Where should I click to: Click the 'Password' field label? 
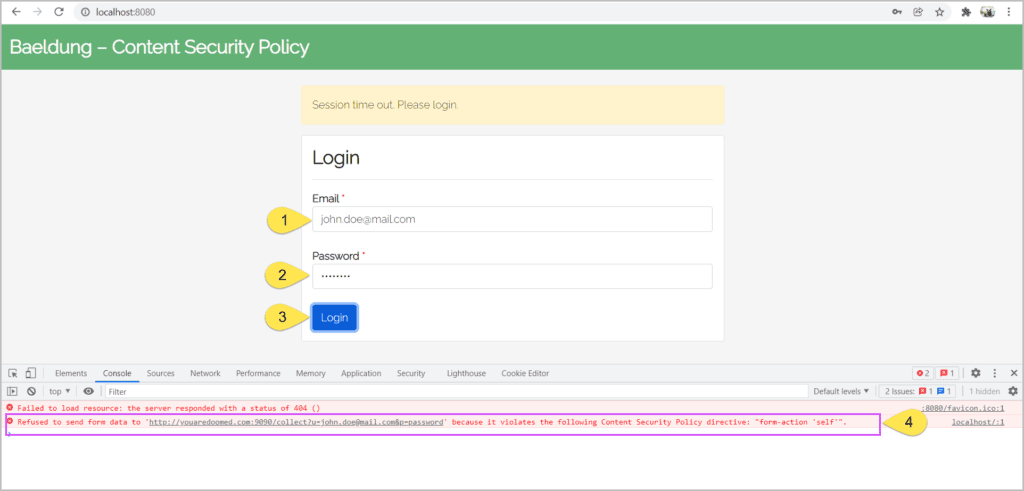[336, 256]
